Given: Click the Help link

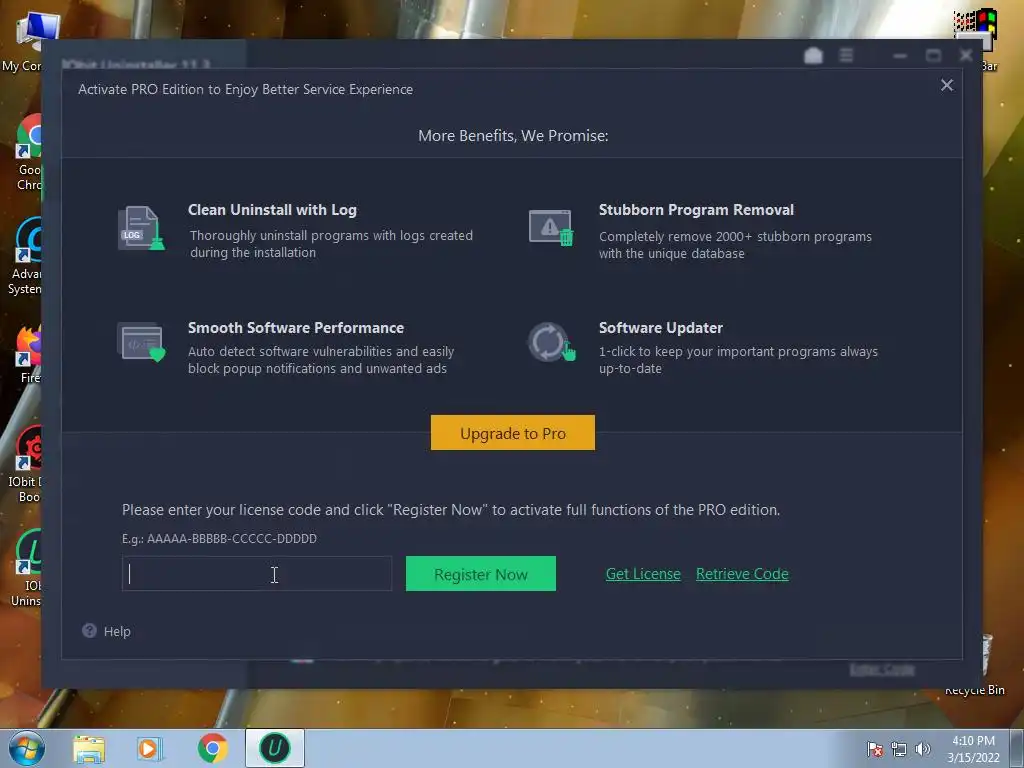Looking at the screenshot, I should pyautogui.click(x=117, y=632).
